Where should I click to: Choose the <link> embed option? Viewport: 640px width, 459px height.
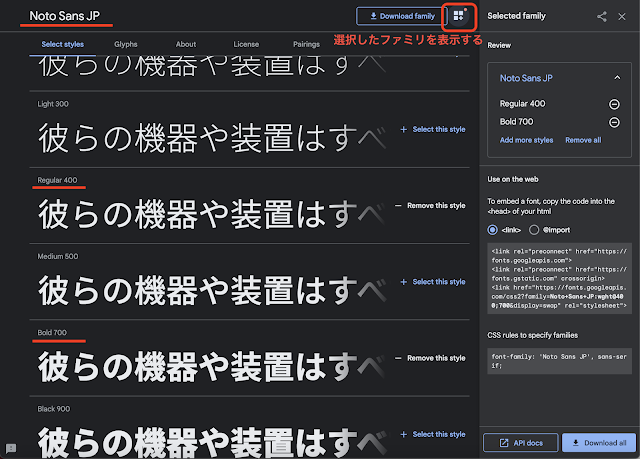493,230
